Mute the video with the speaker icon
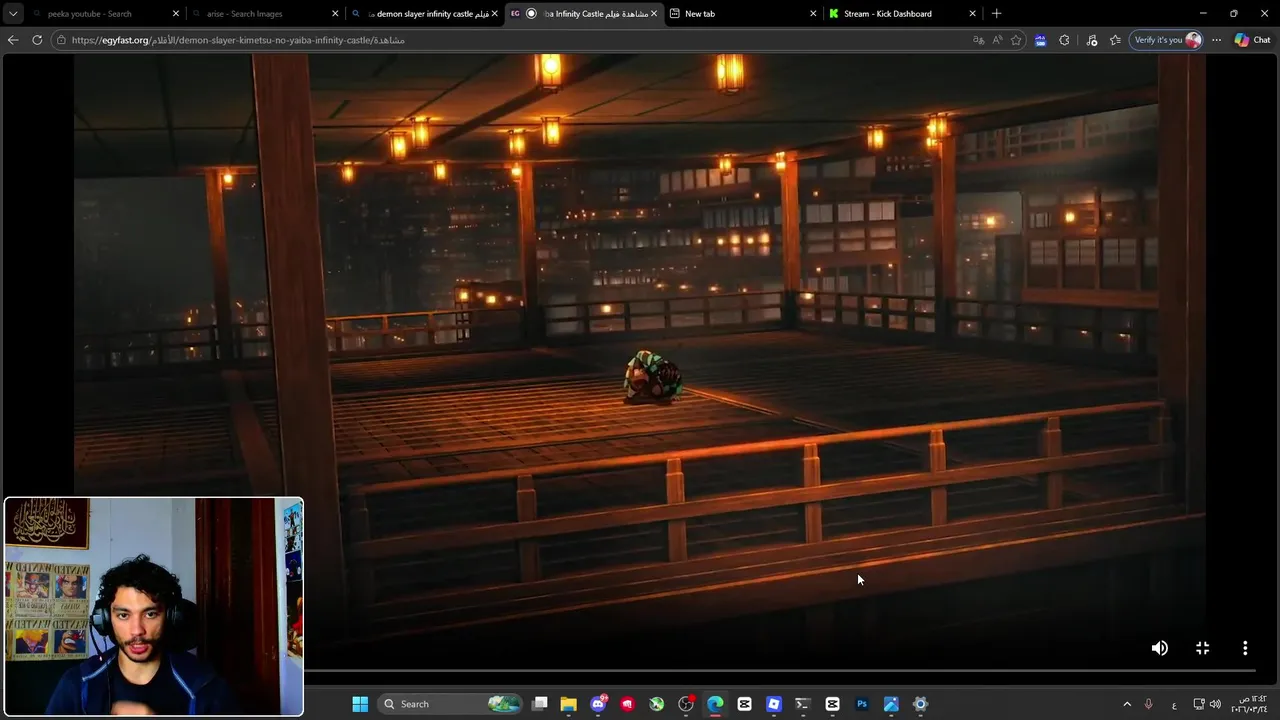Image resolution: width=1280 pixels, height=720 pixels. pyautogui.click(x=1159, y=648)
